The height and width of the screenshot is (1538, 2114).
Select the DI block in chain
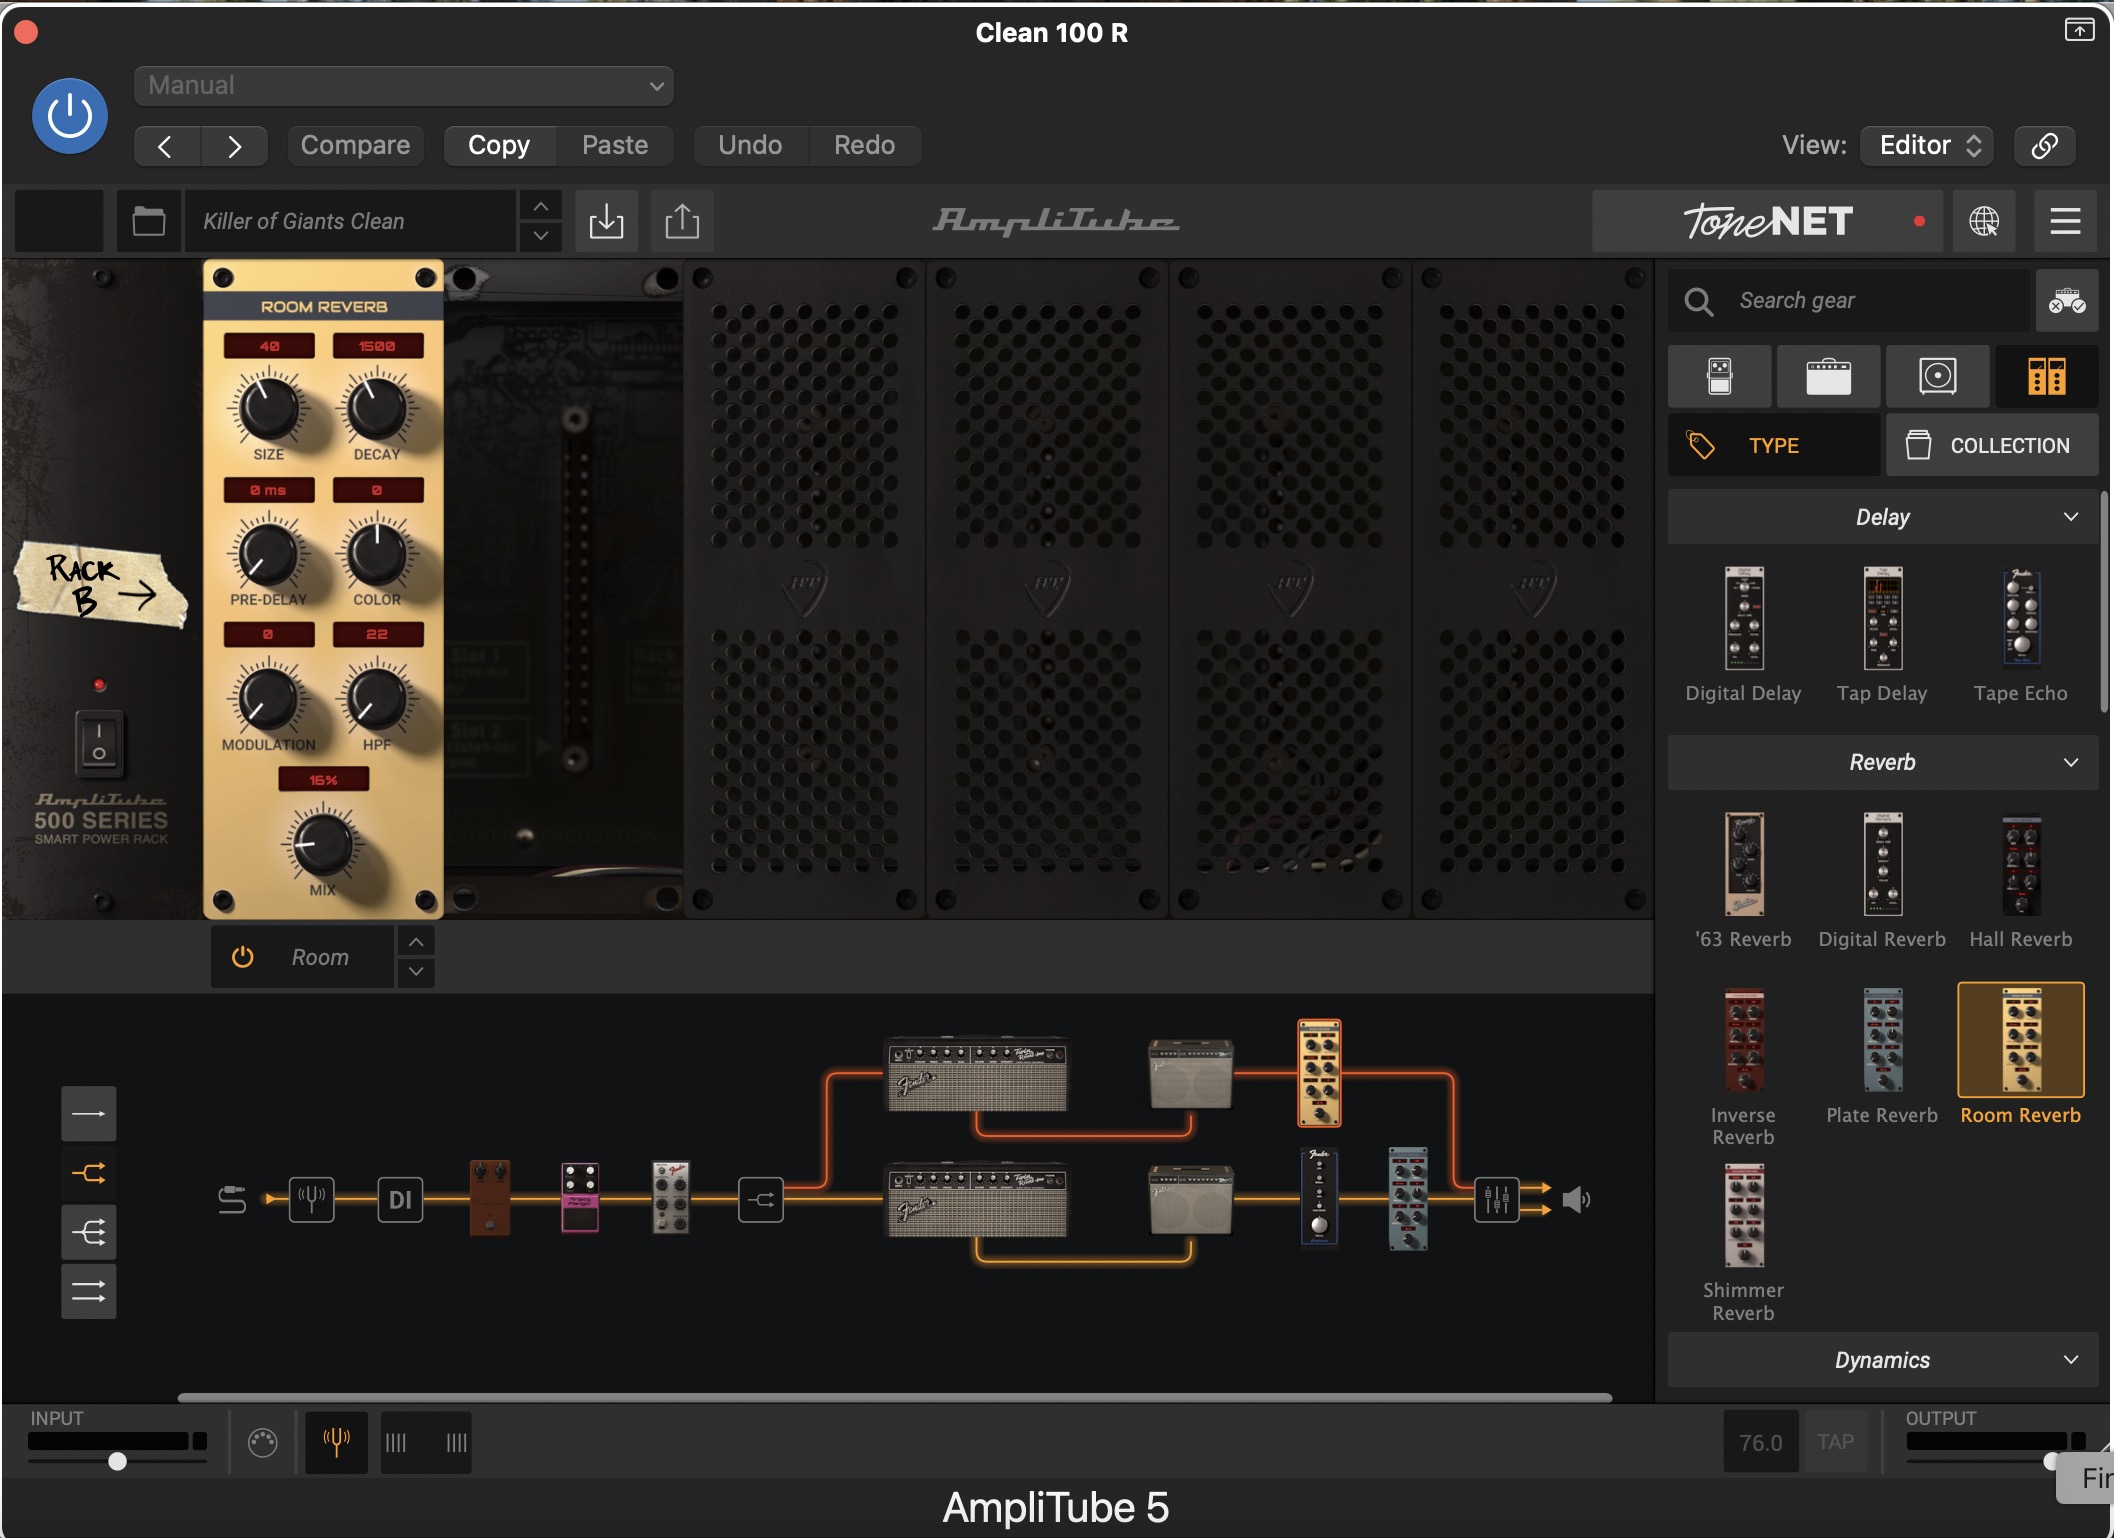click(400, 1199)
